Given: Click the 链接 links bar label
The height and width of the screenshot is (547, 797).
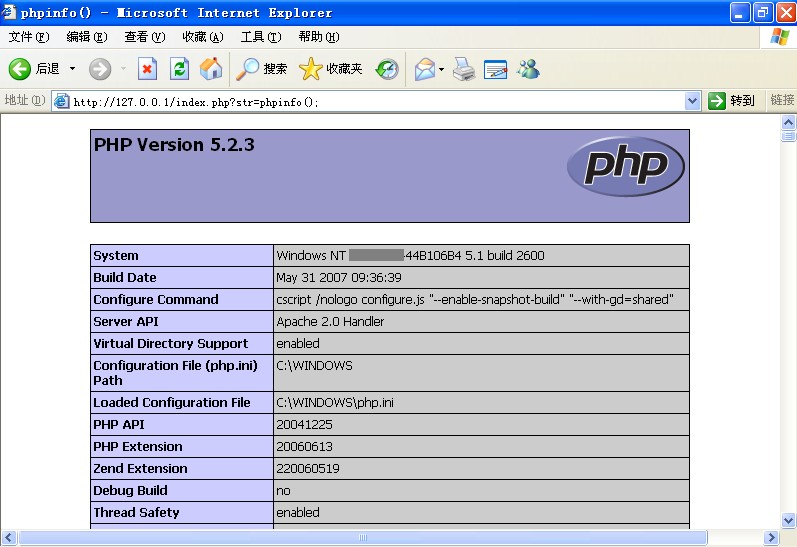Looking at the screenshot, I should pos(782,100).
